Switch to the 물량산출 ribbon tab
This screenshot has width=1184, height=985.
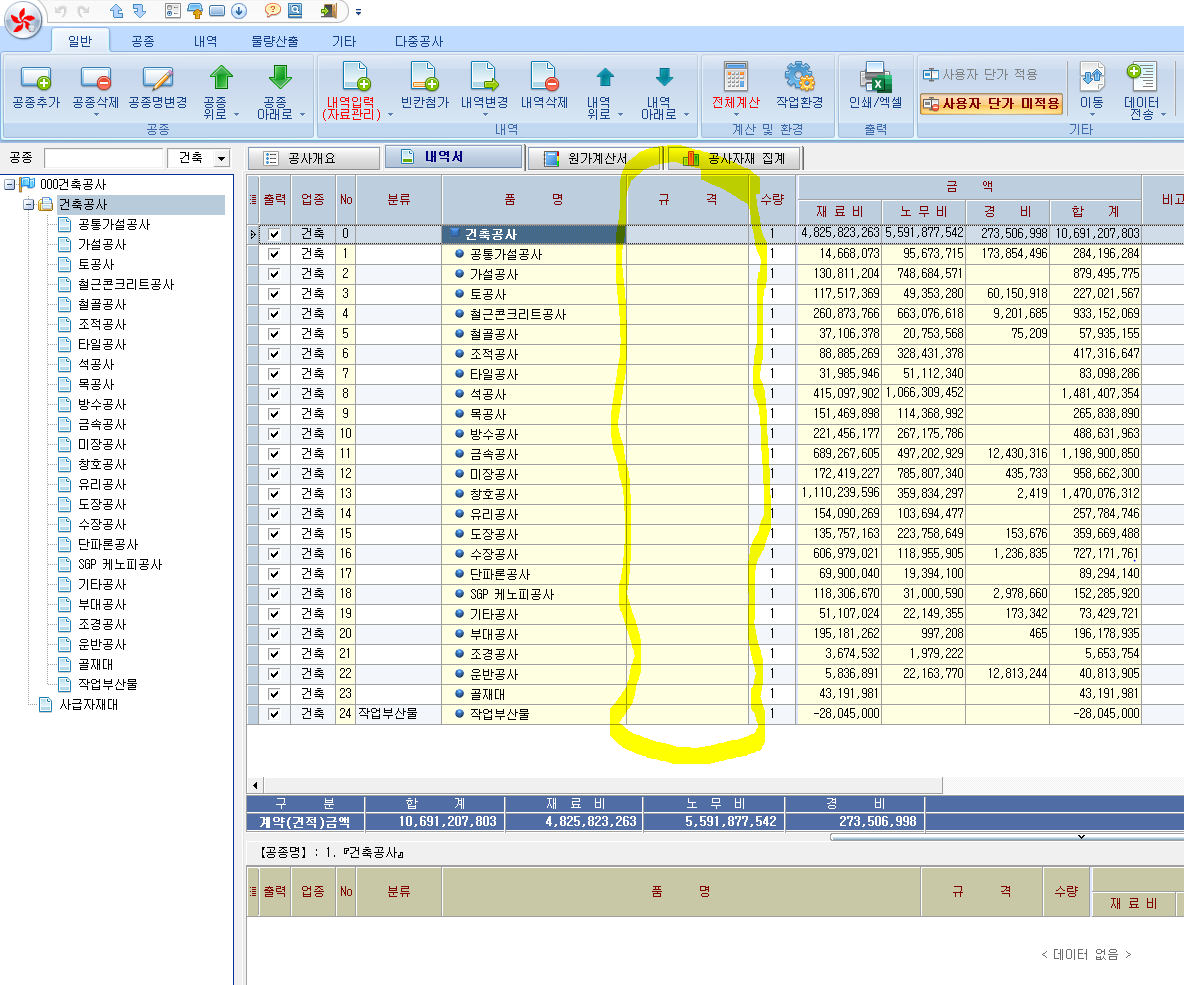pos(274,41)
